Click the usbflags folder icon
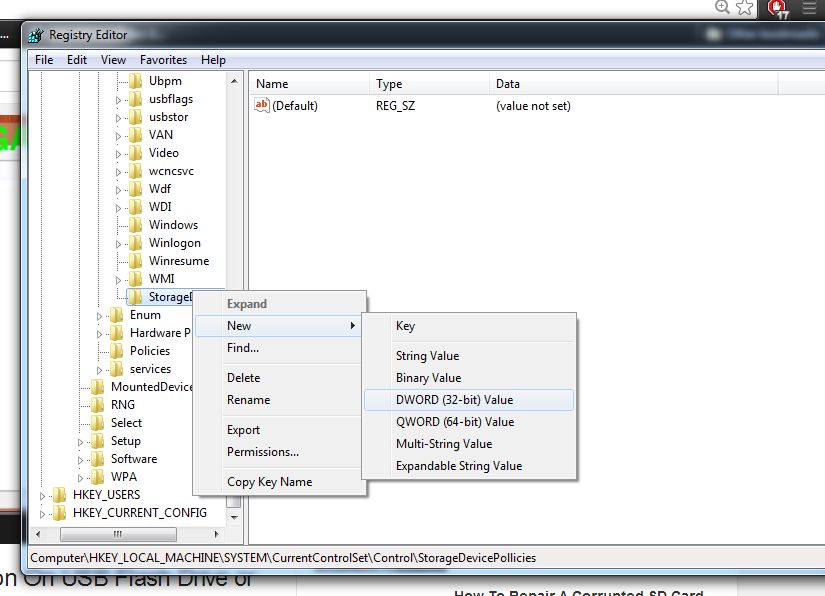825x596 pixels. pyautogui.click(x=136, y=99)
